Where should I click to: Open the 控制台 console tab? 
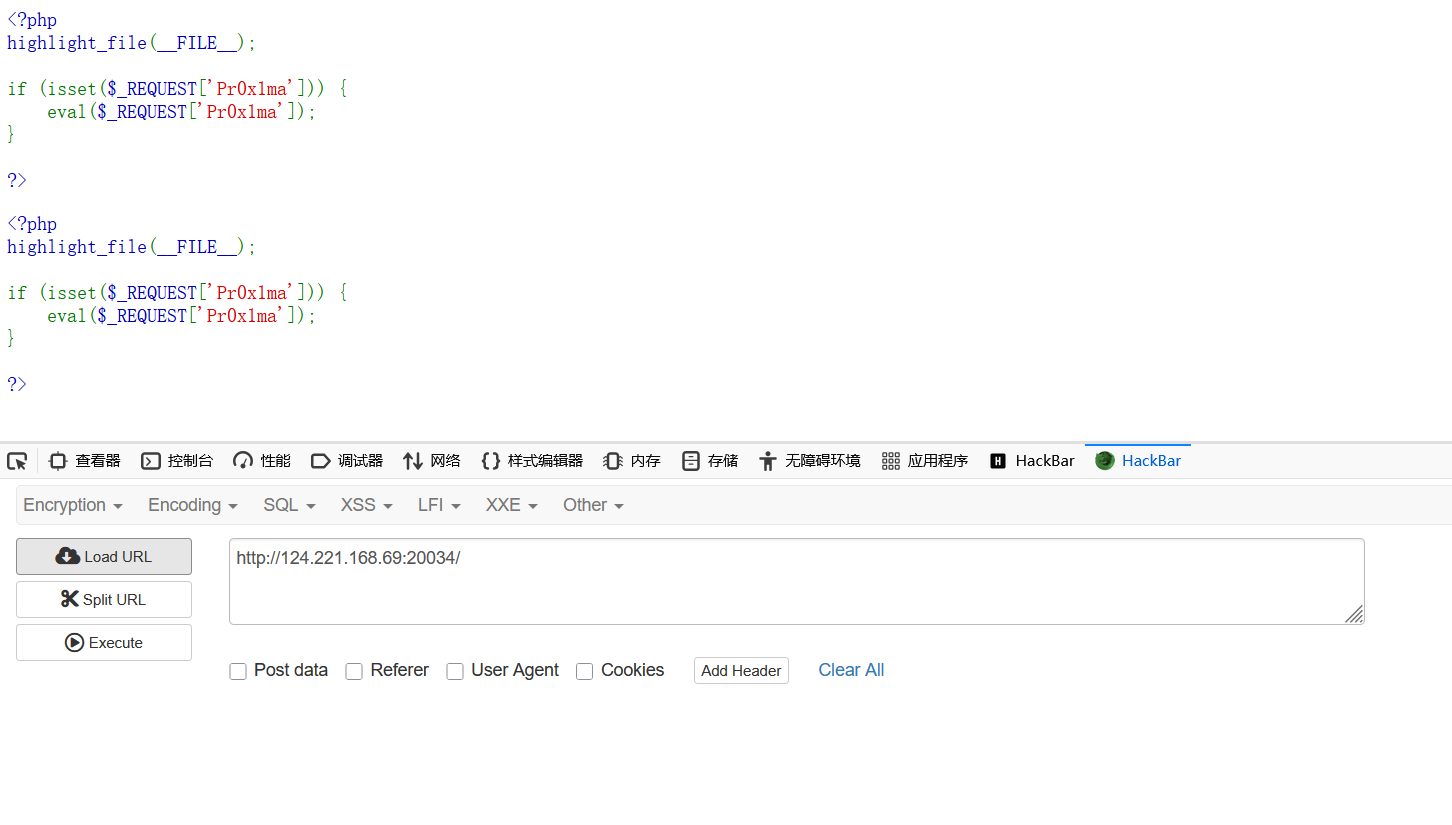tap(177, 461)
